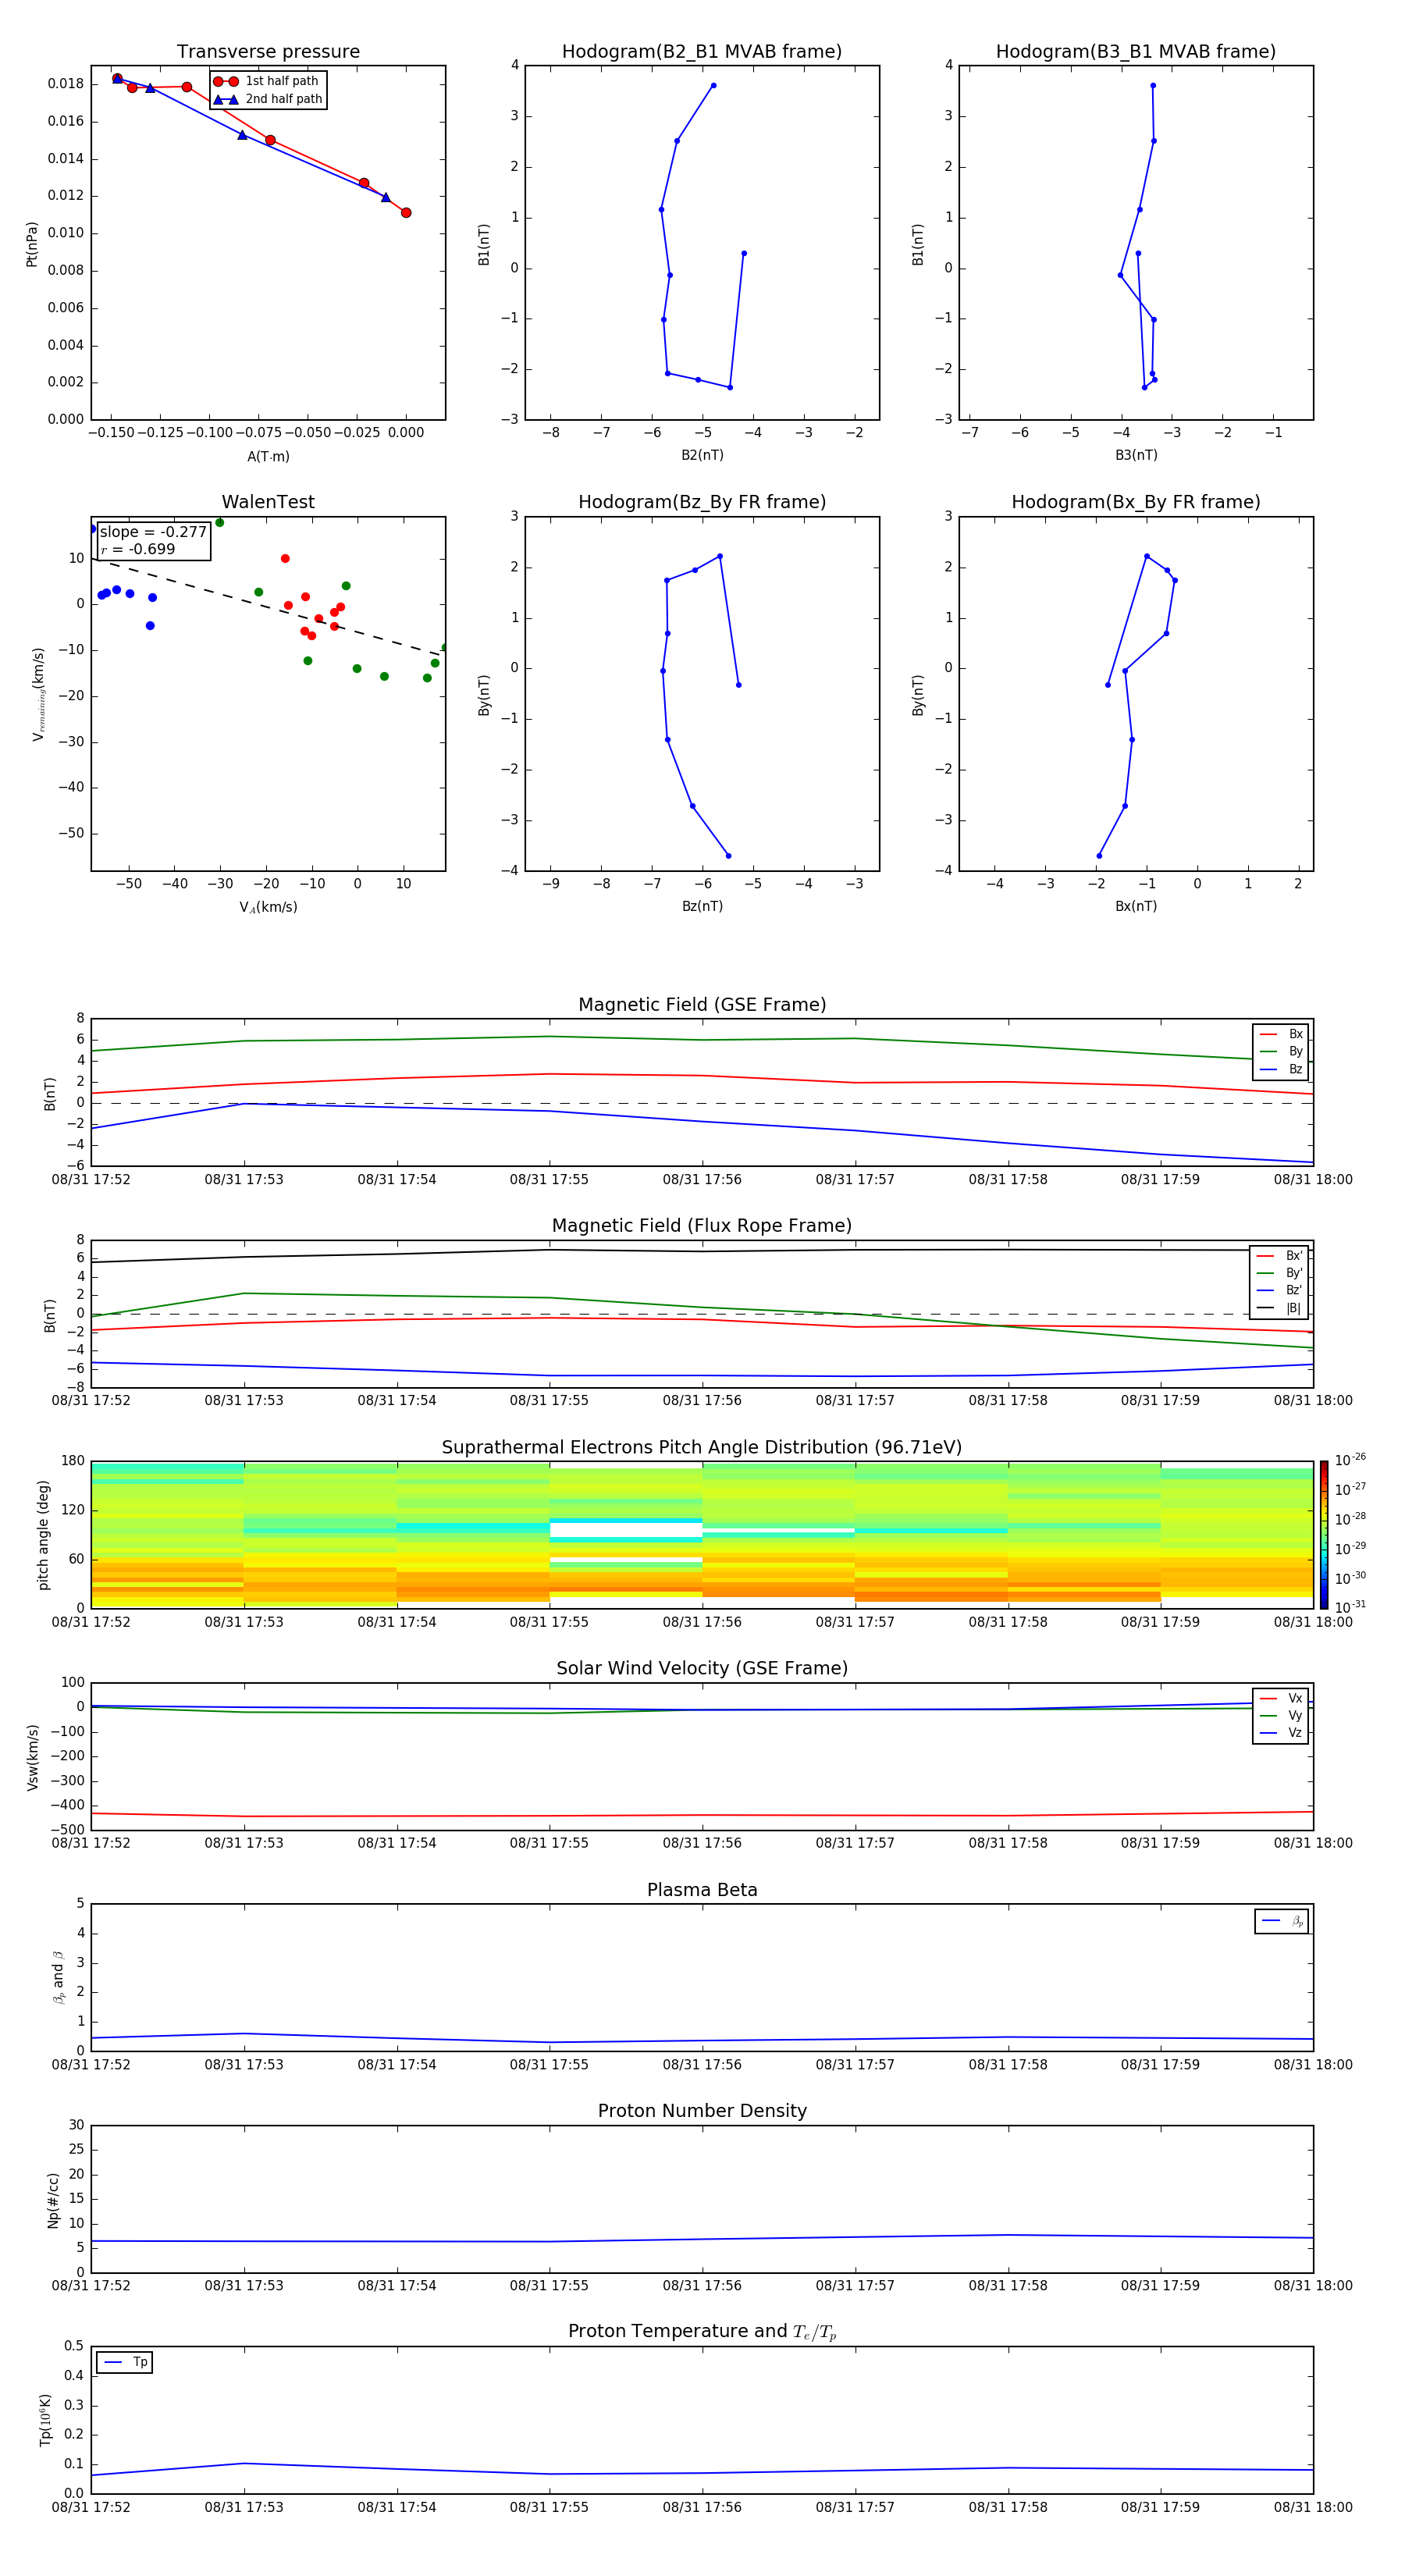Click the 'Bx(nT)' x-axis label
Screen dimensions: 1405x2576
1136,906
